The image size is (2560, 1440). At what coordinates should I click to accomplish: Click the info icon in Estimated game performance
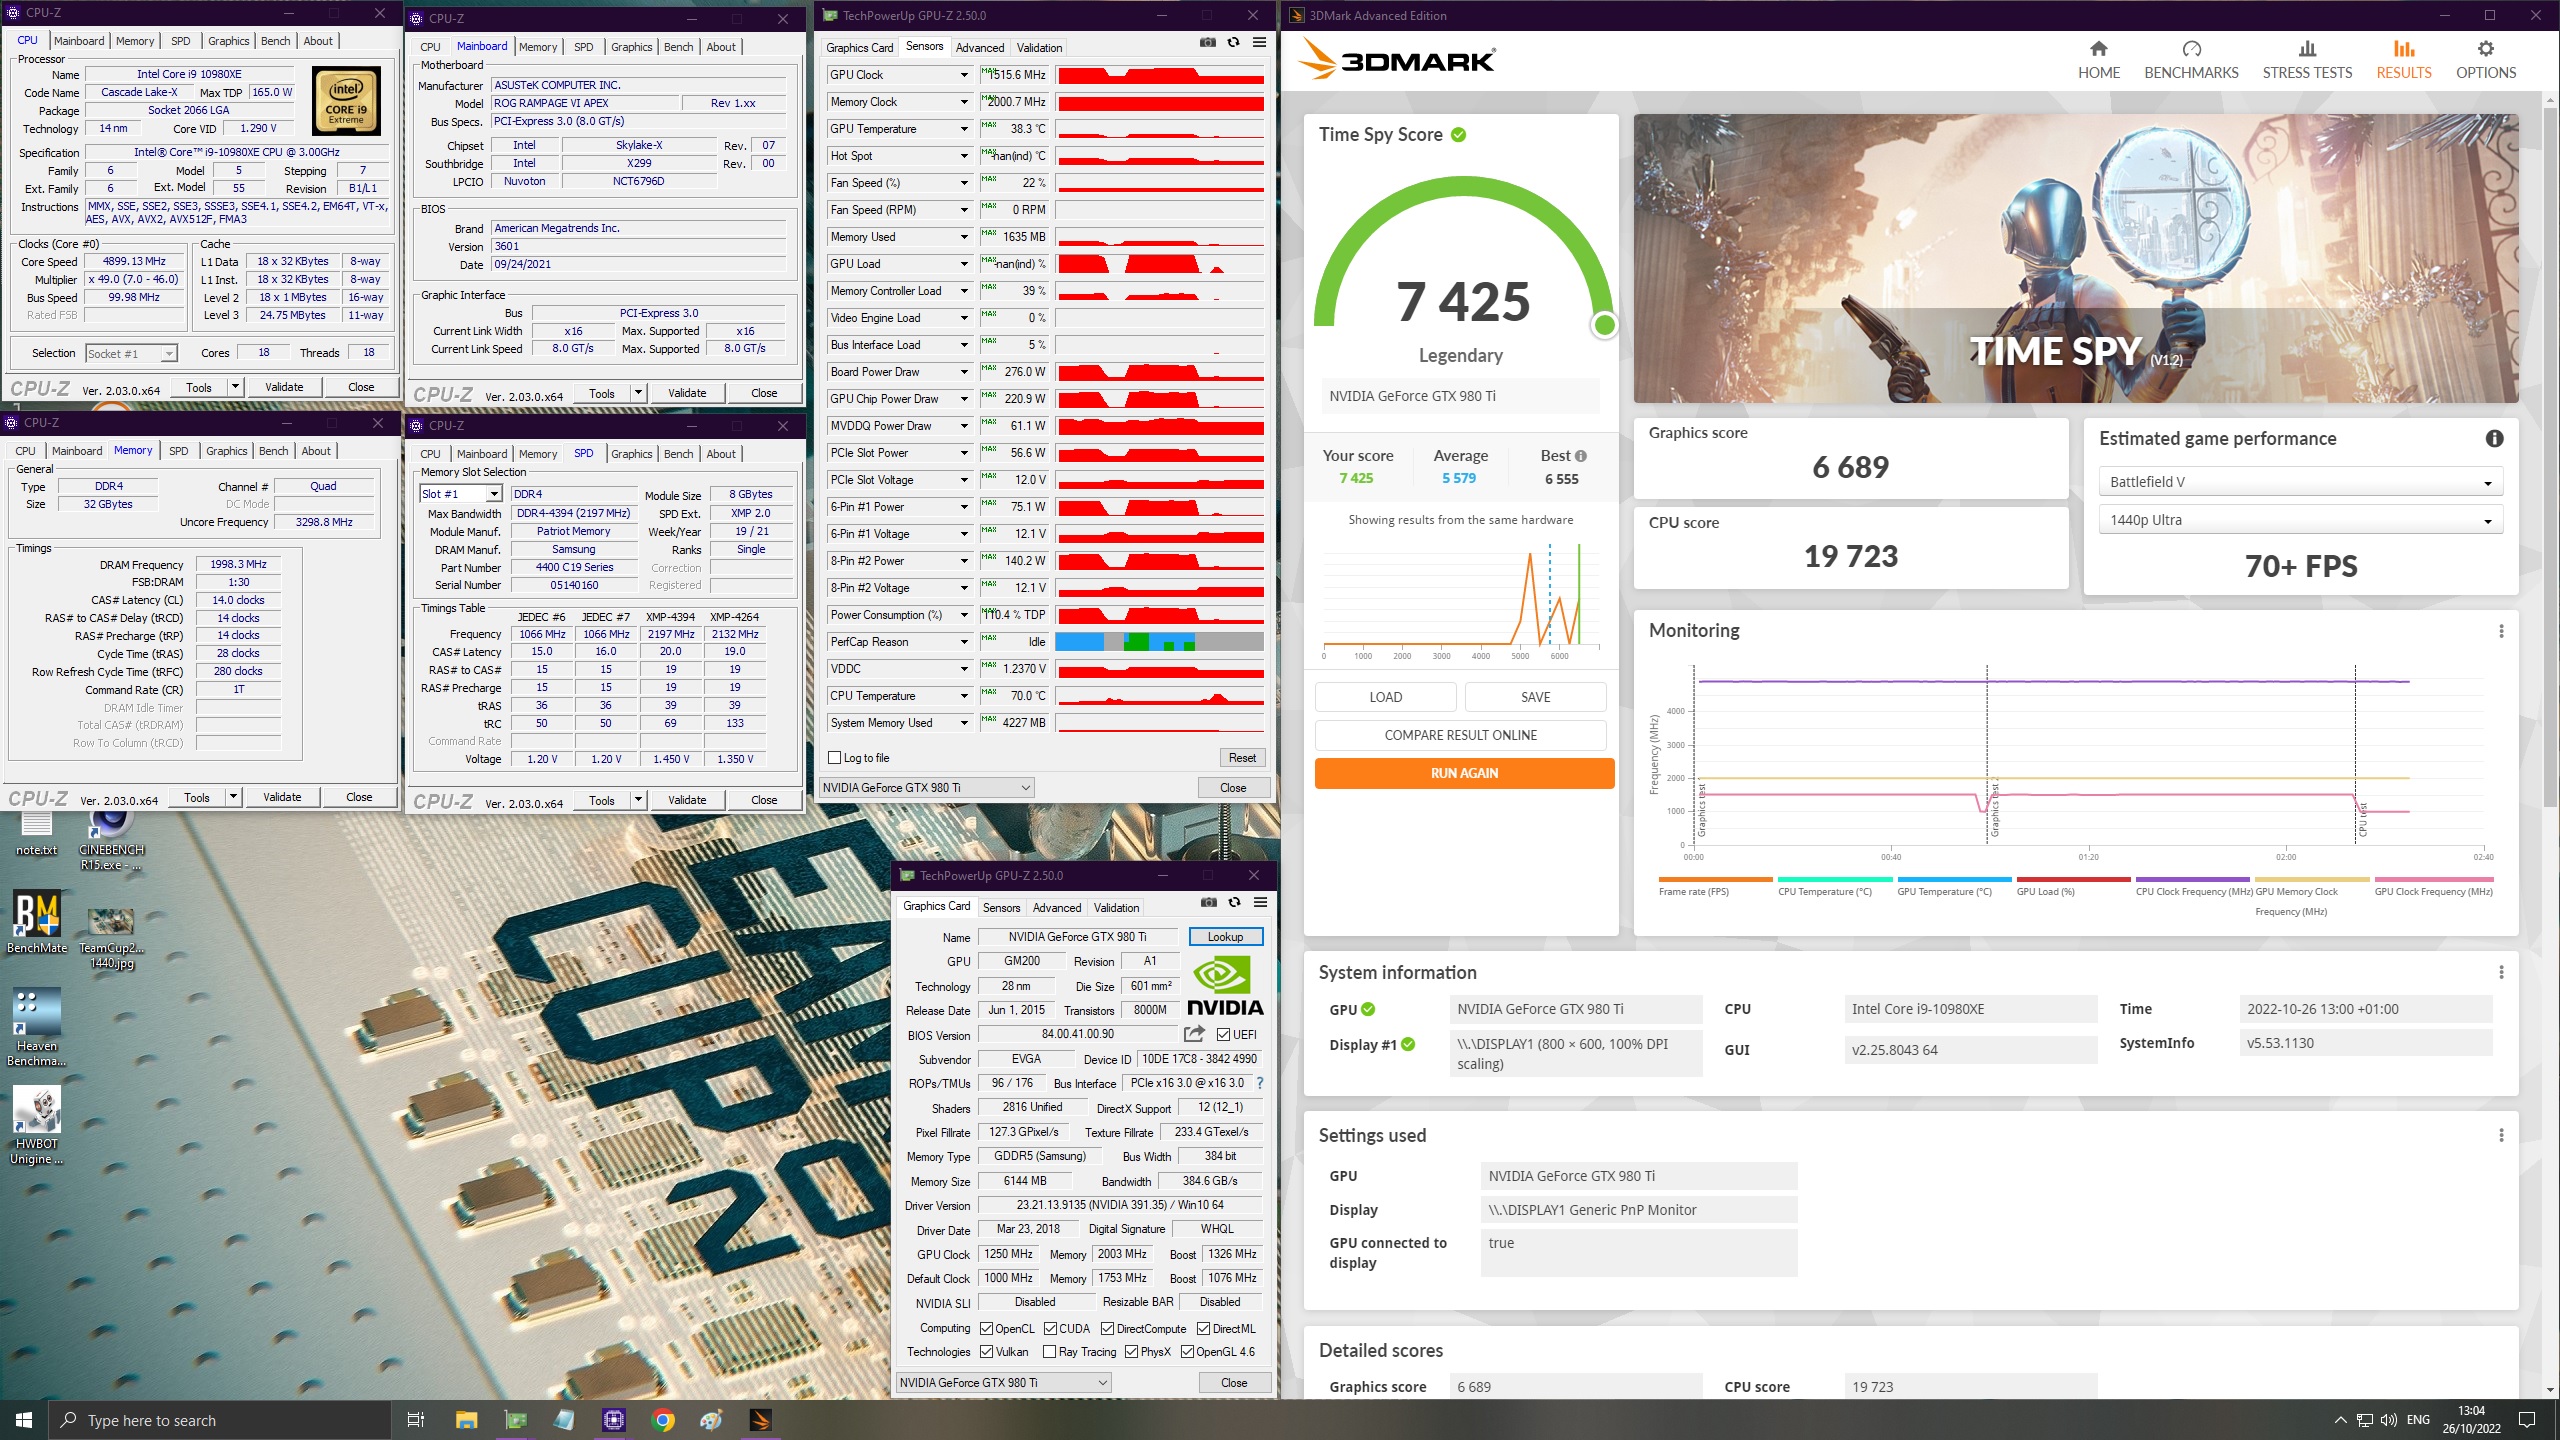2494,438
